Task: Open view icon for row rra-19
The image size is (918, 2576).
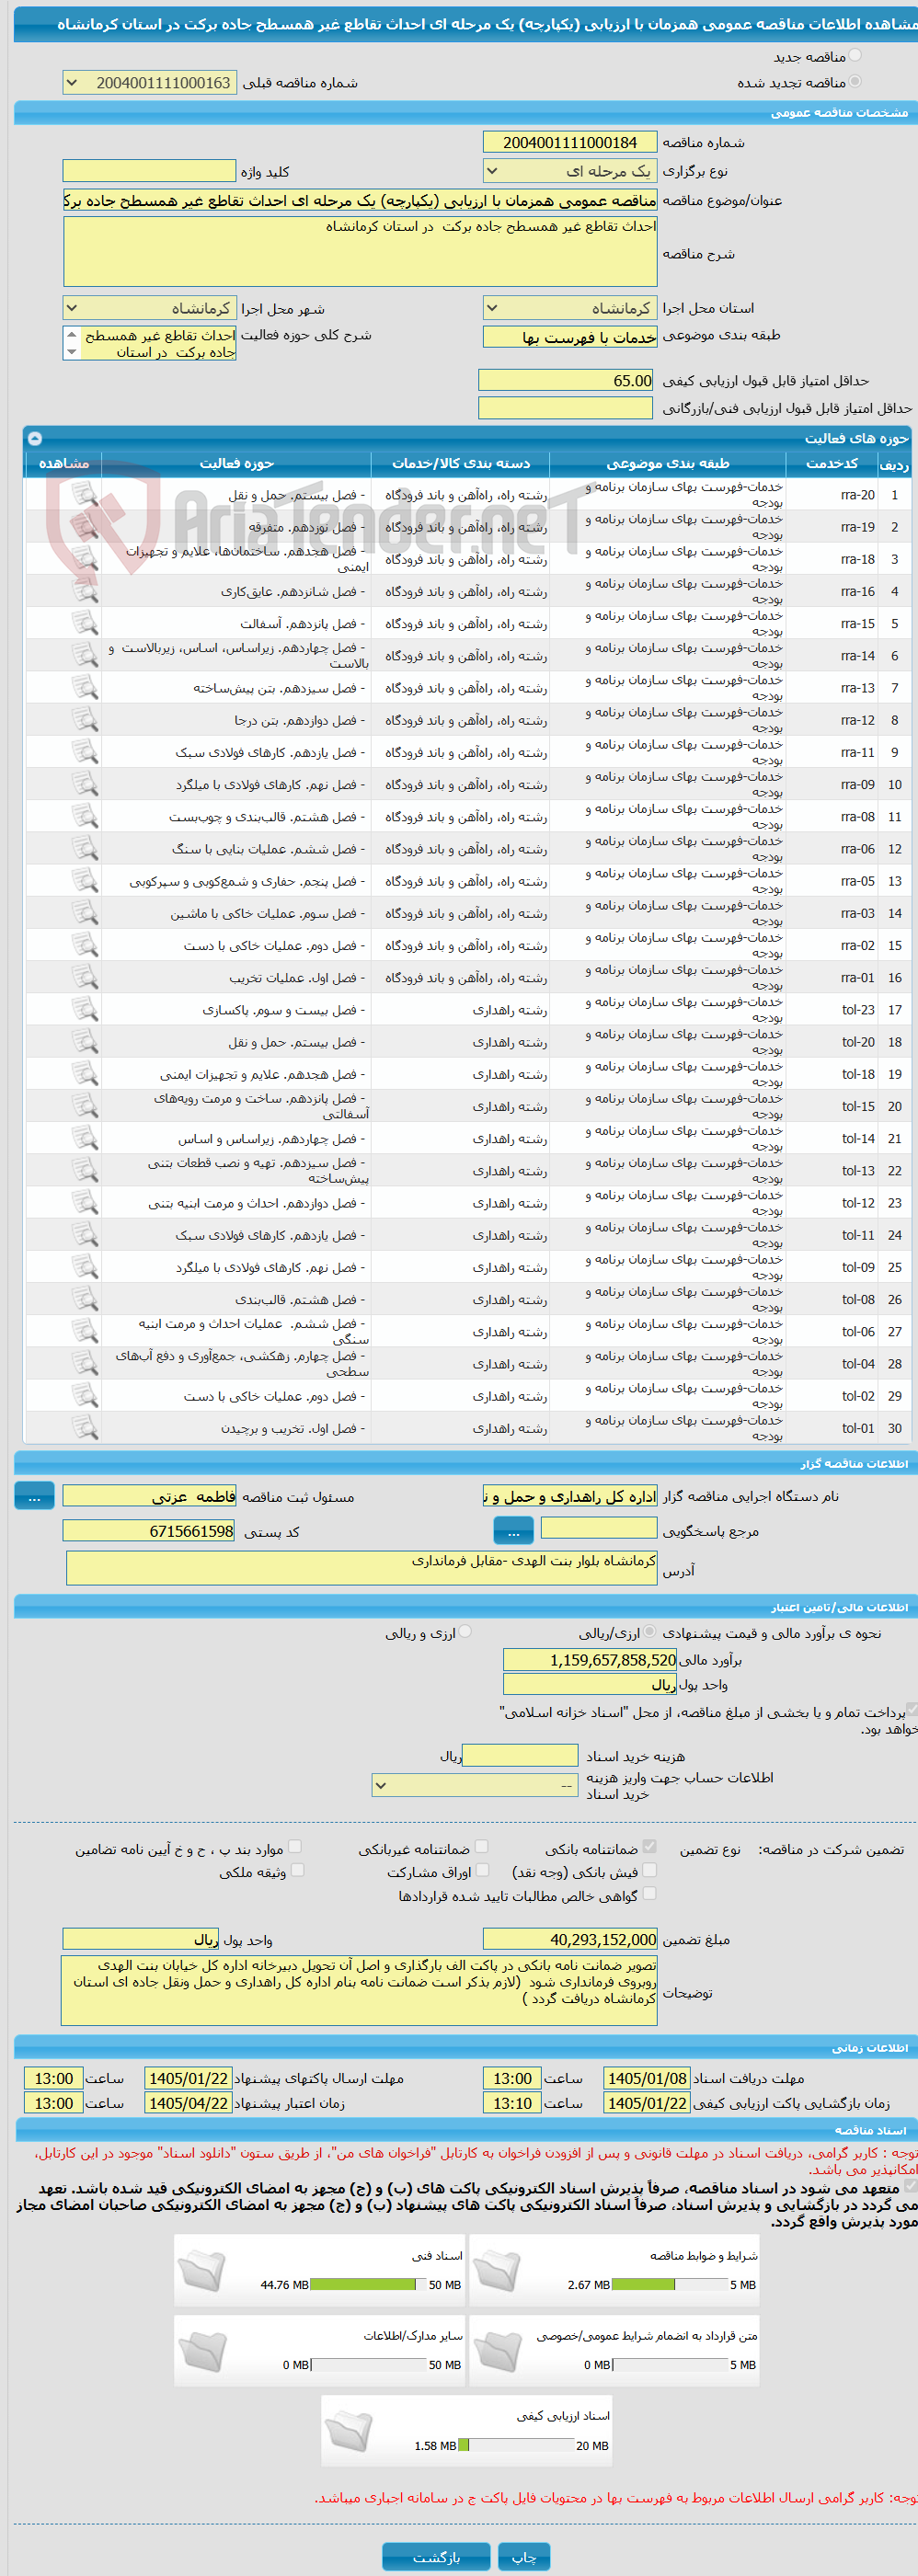Action: pos(85,526)
